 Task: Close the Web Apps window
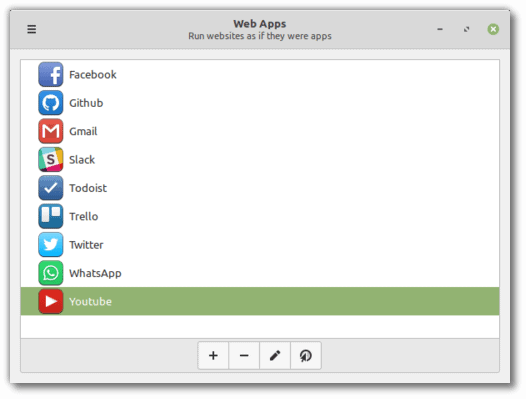coord(493,29)
